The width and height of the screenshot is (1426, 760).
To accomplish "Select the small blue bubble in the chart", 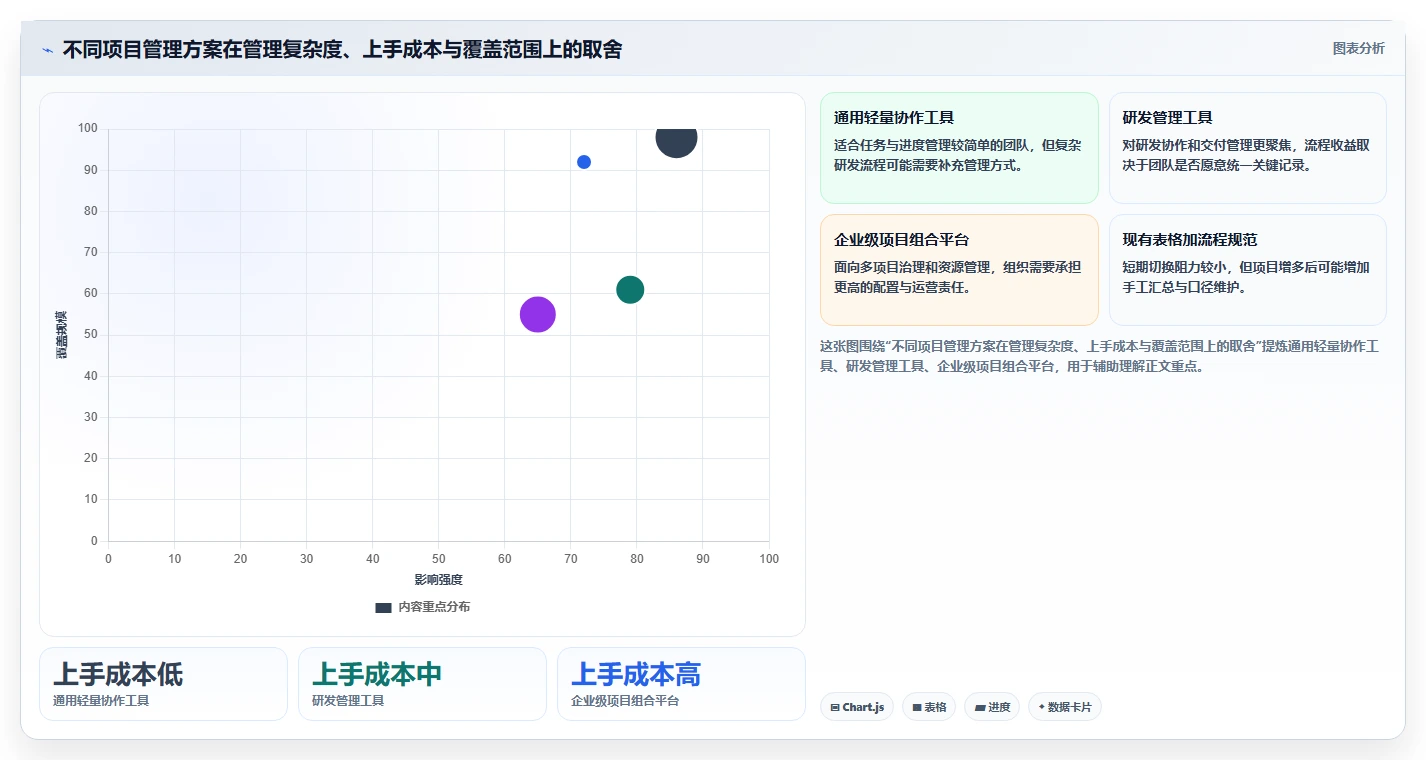I will tap(584, 162).
